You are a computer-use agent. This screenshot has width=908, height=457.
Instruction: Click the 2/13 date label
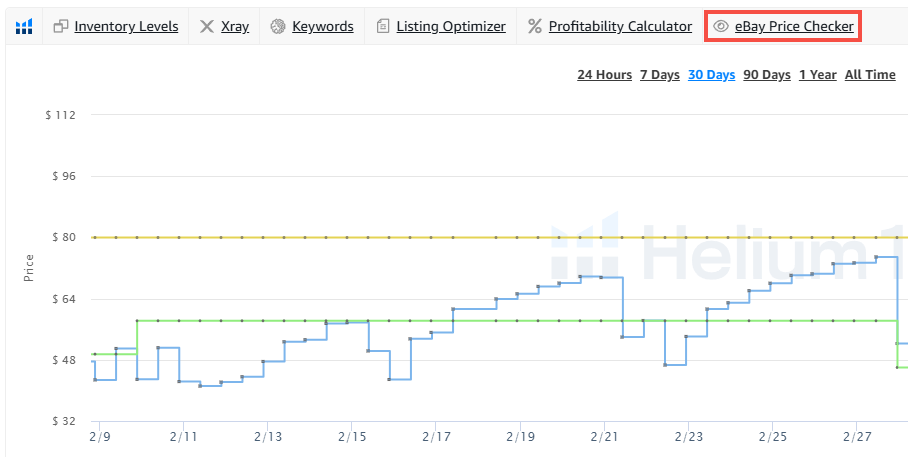point(268,437)
